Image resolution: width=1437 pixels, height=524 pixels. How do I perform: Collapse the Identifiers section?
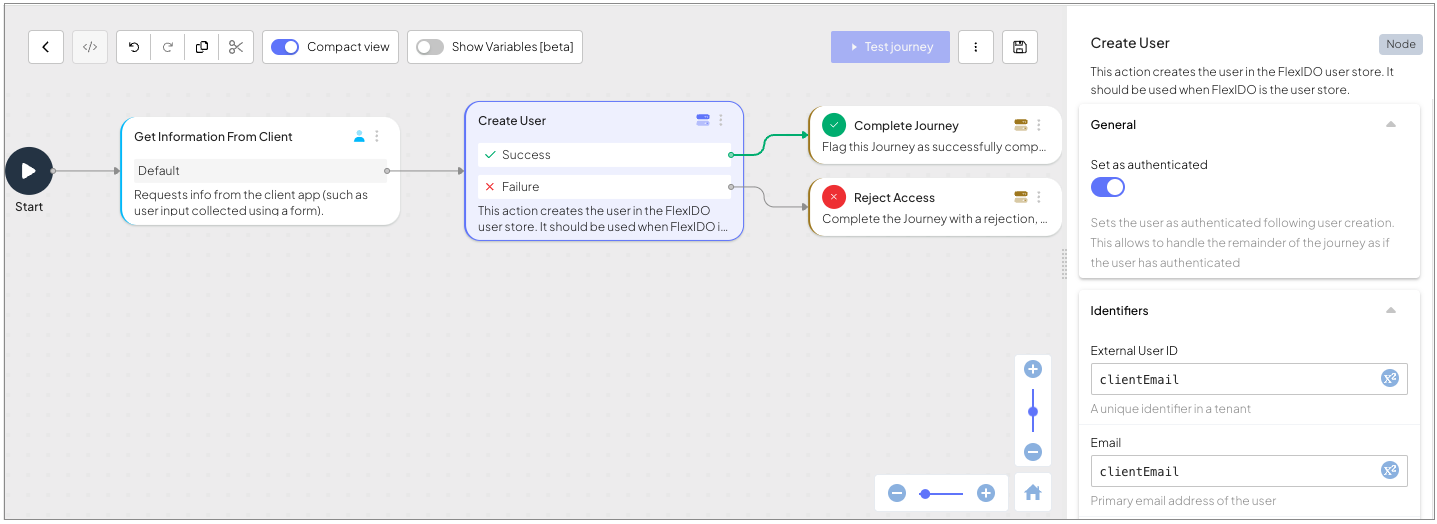point(1390,311)
